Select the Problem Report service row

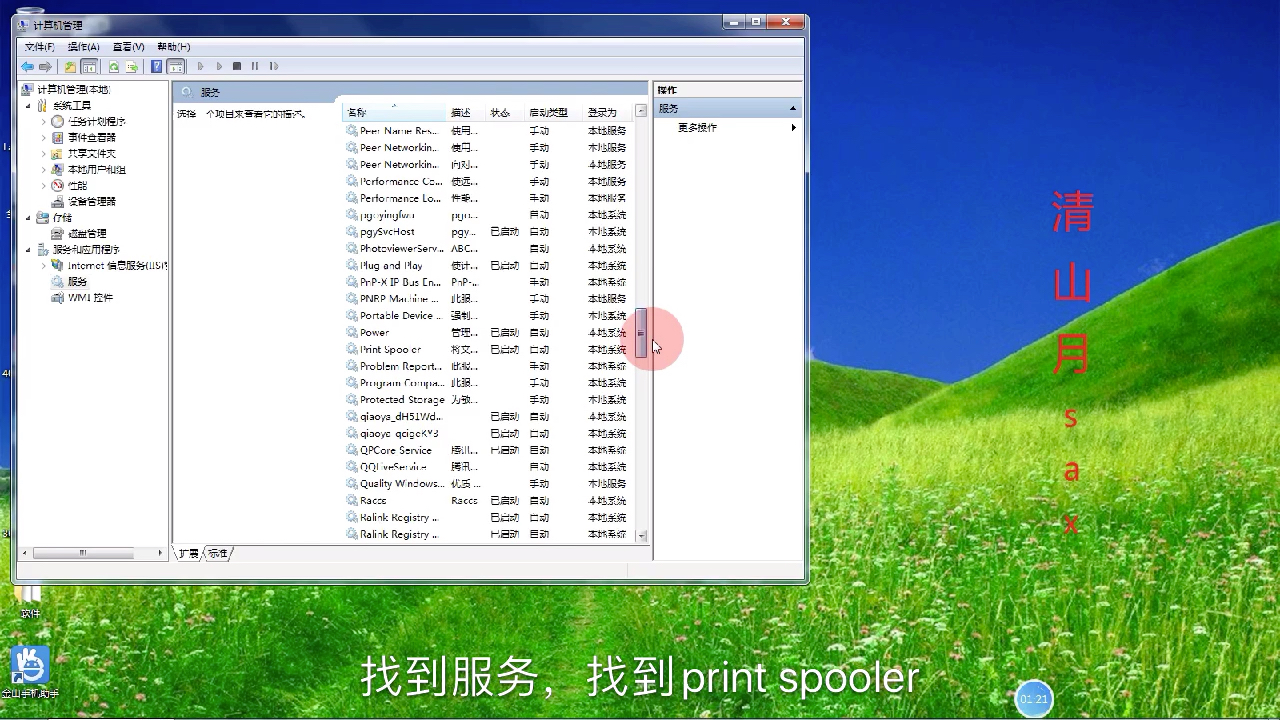(x=488, y=367)
